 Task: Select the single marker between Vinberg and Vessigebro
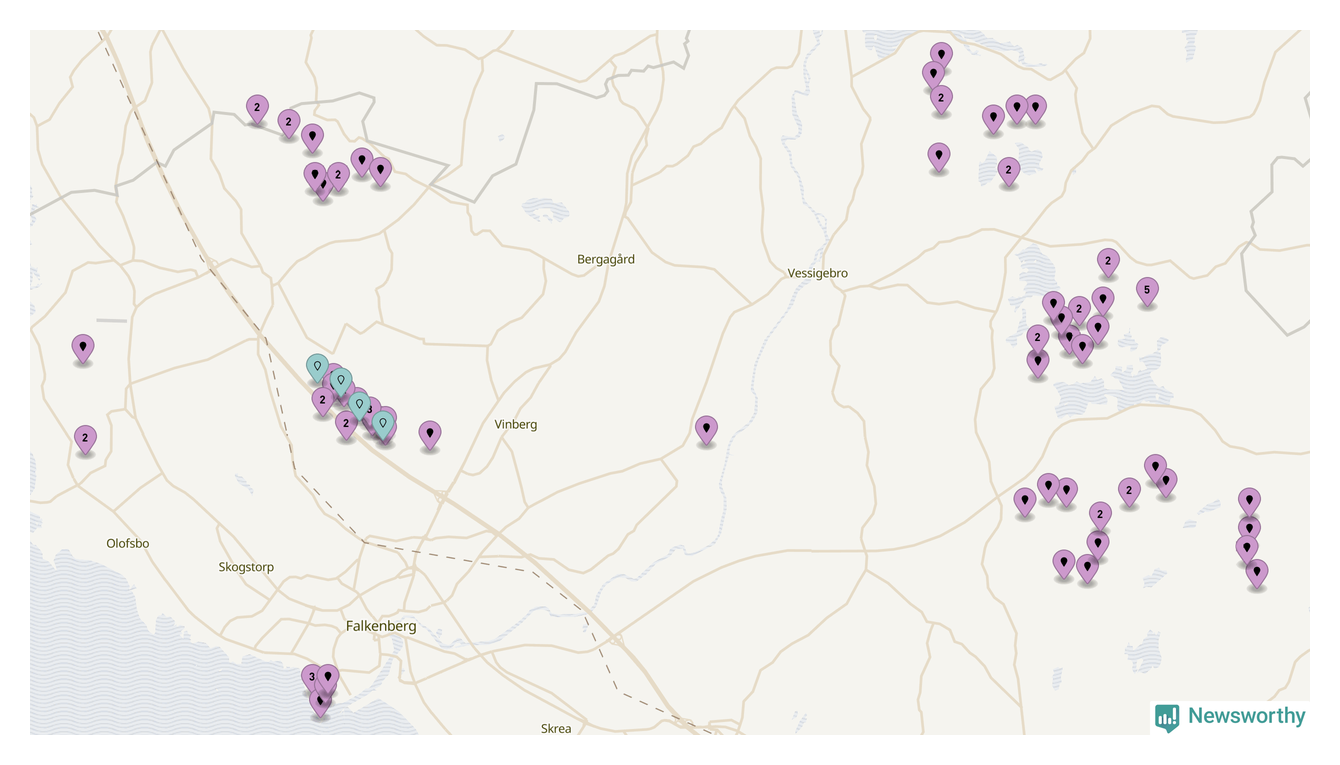706,430
